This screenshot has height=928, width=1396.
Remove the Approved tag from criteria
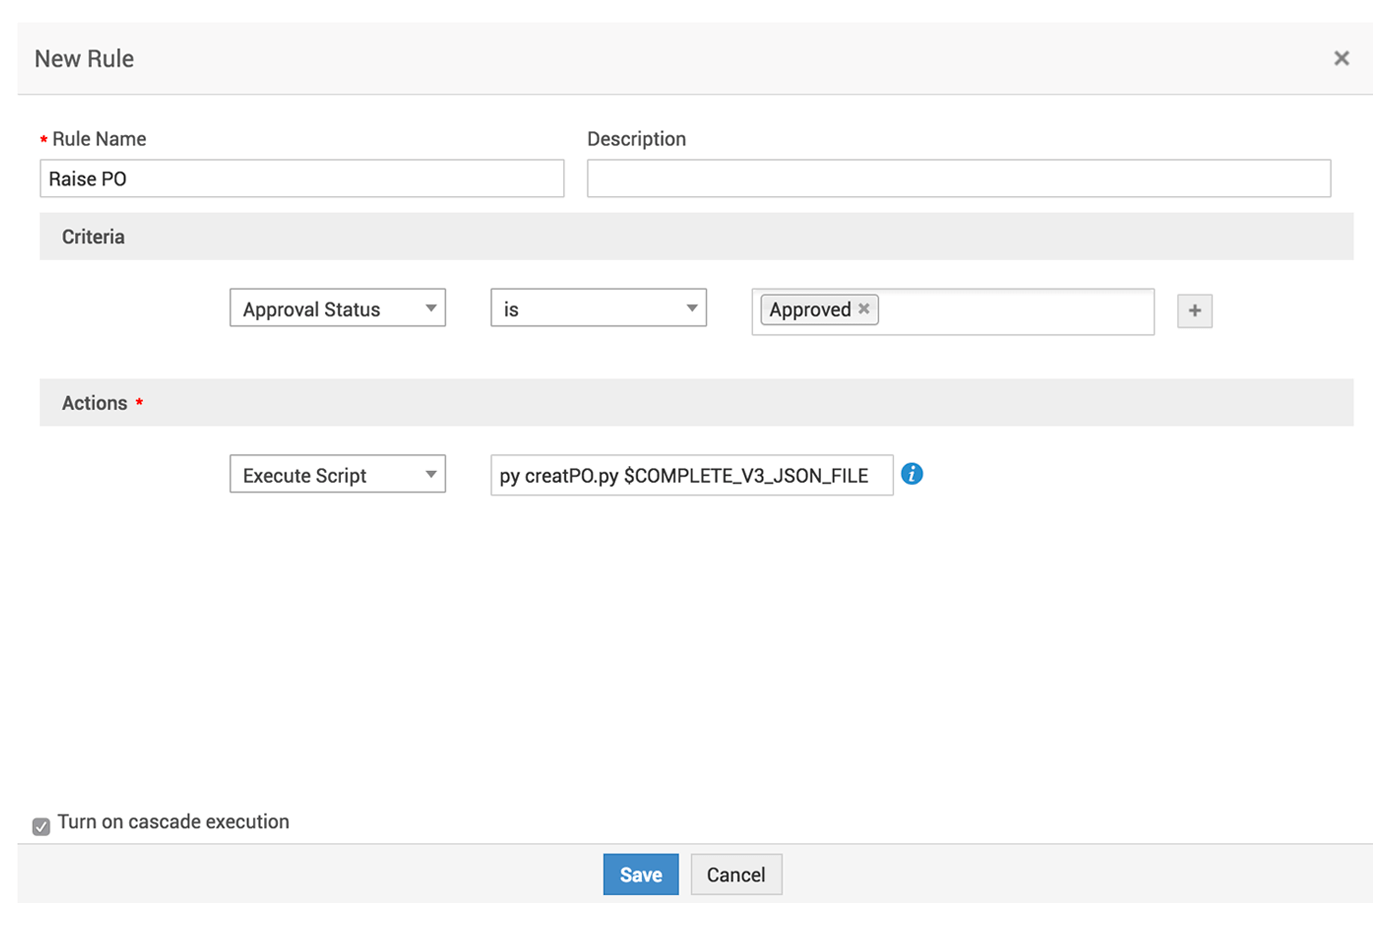pos(864,309)
